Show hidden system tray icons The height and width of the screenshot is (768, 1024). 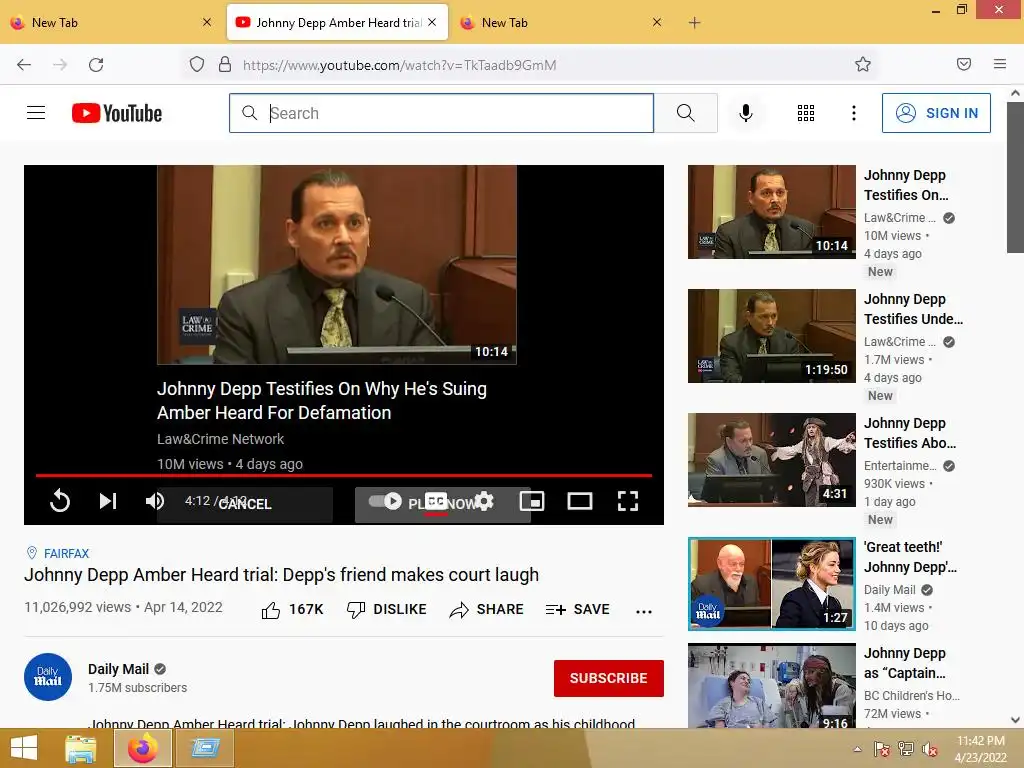[857, 749]
